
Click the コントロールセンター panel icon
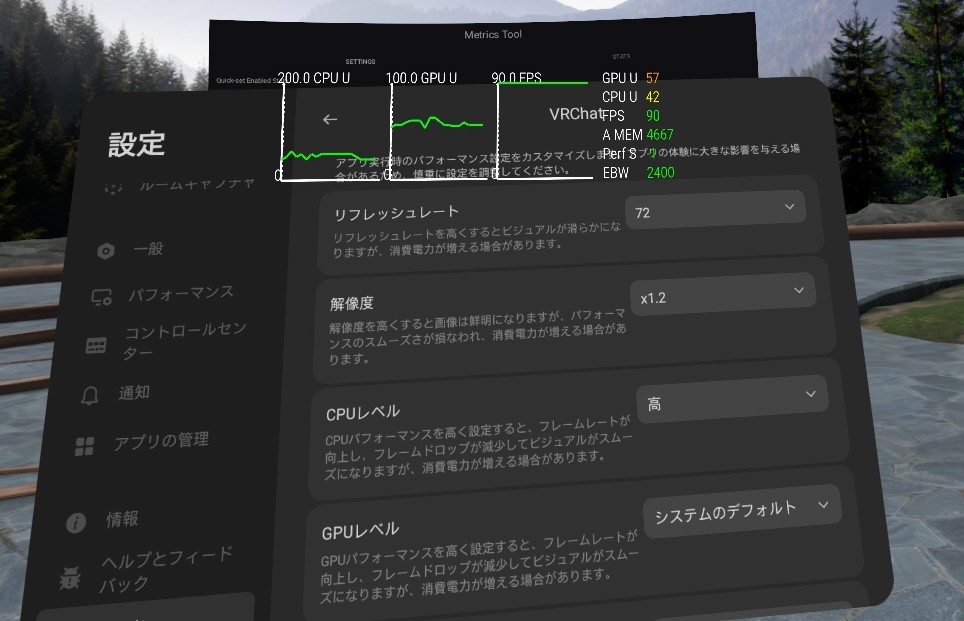pyautogui.click(x=96, y=346)
